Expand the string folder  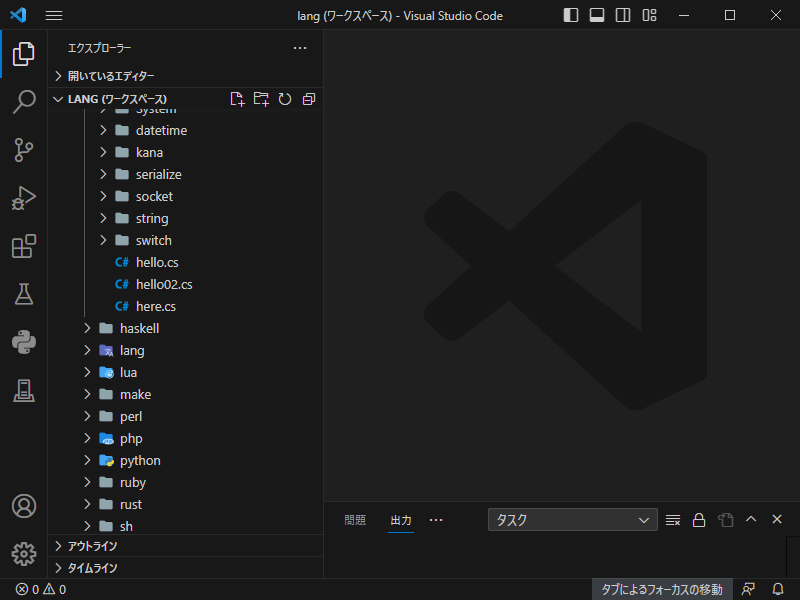pos(186,218)
